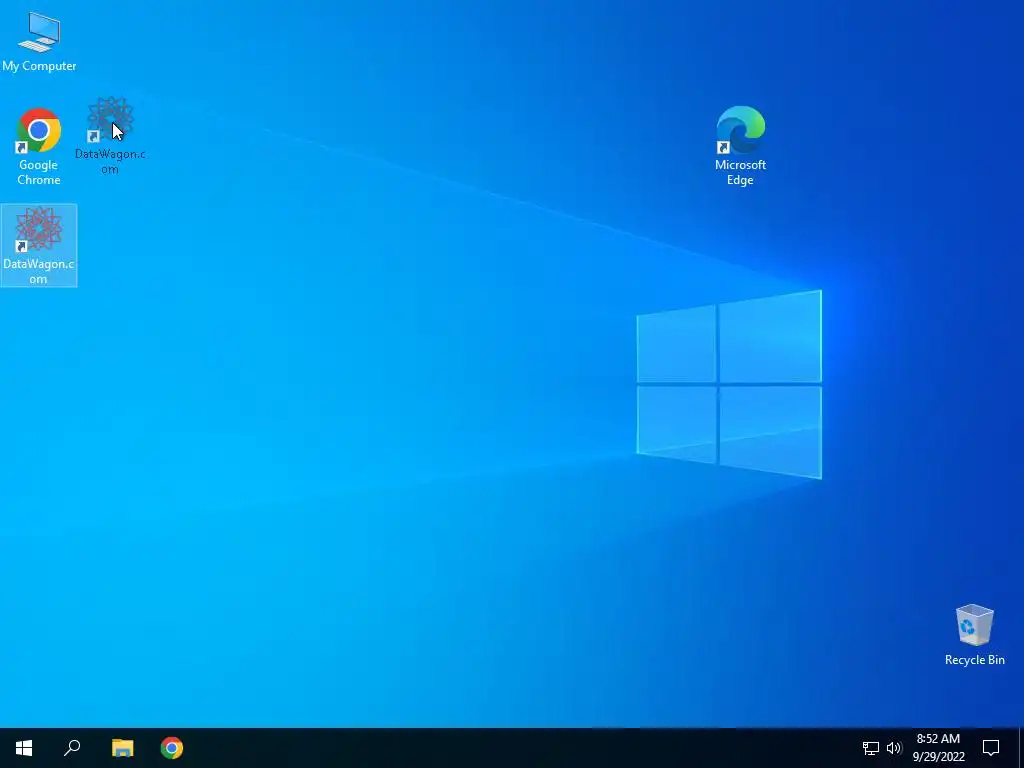Launch Chrome from the taskbar
Viewport: 1024px width, 768px height.
pos(172,748)
